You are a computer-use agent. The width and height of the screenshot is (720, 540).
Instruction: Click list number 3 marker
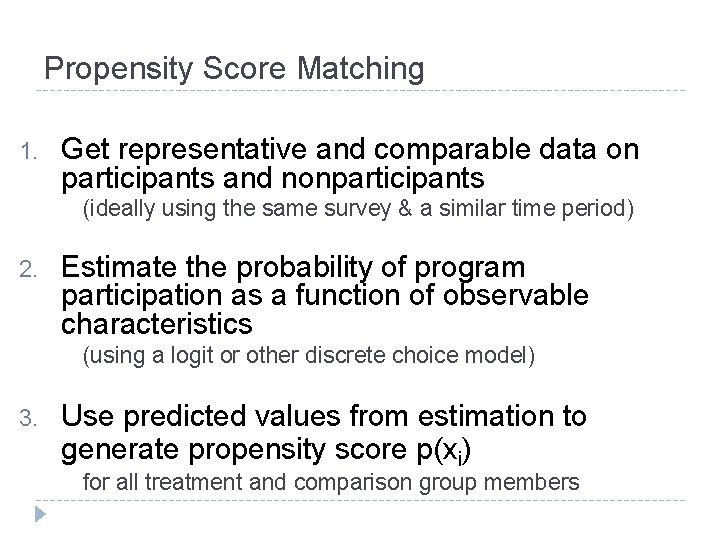[x=28, y=418]
